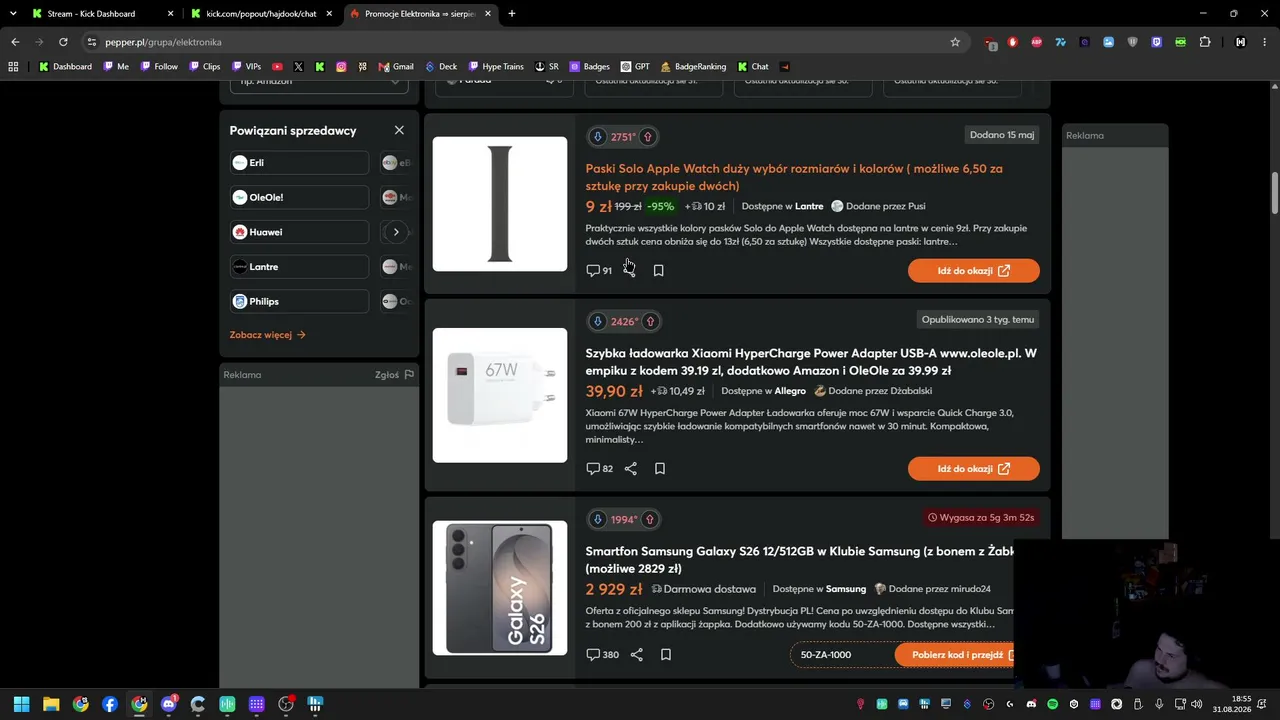
Task: Open a new browser tab
Action: 512,14
